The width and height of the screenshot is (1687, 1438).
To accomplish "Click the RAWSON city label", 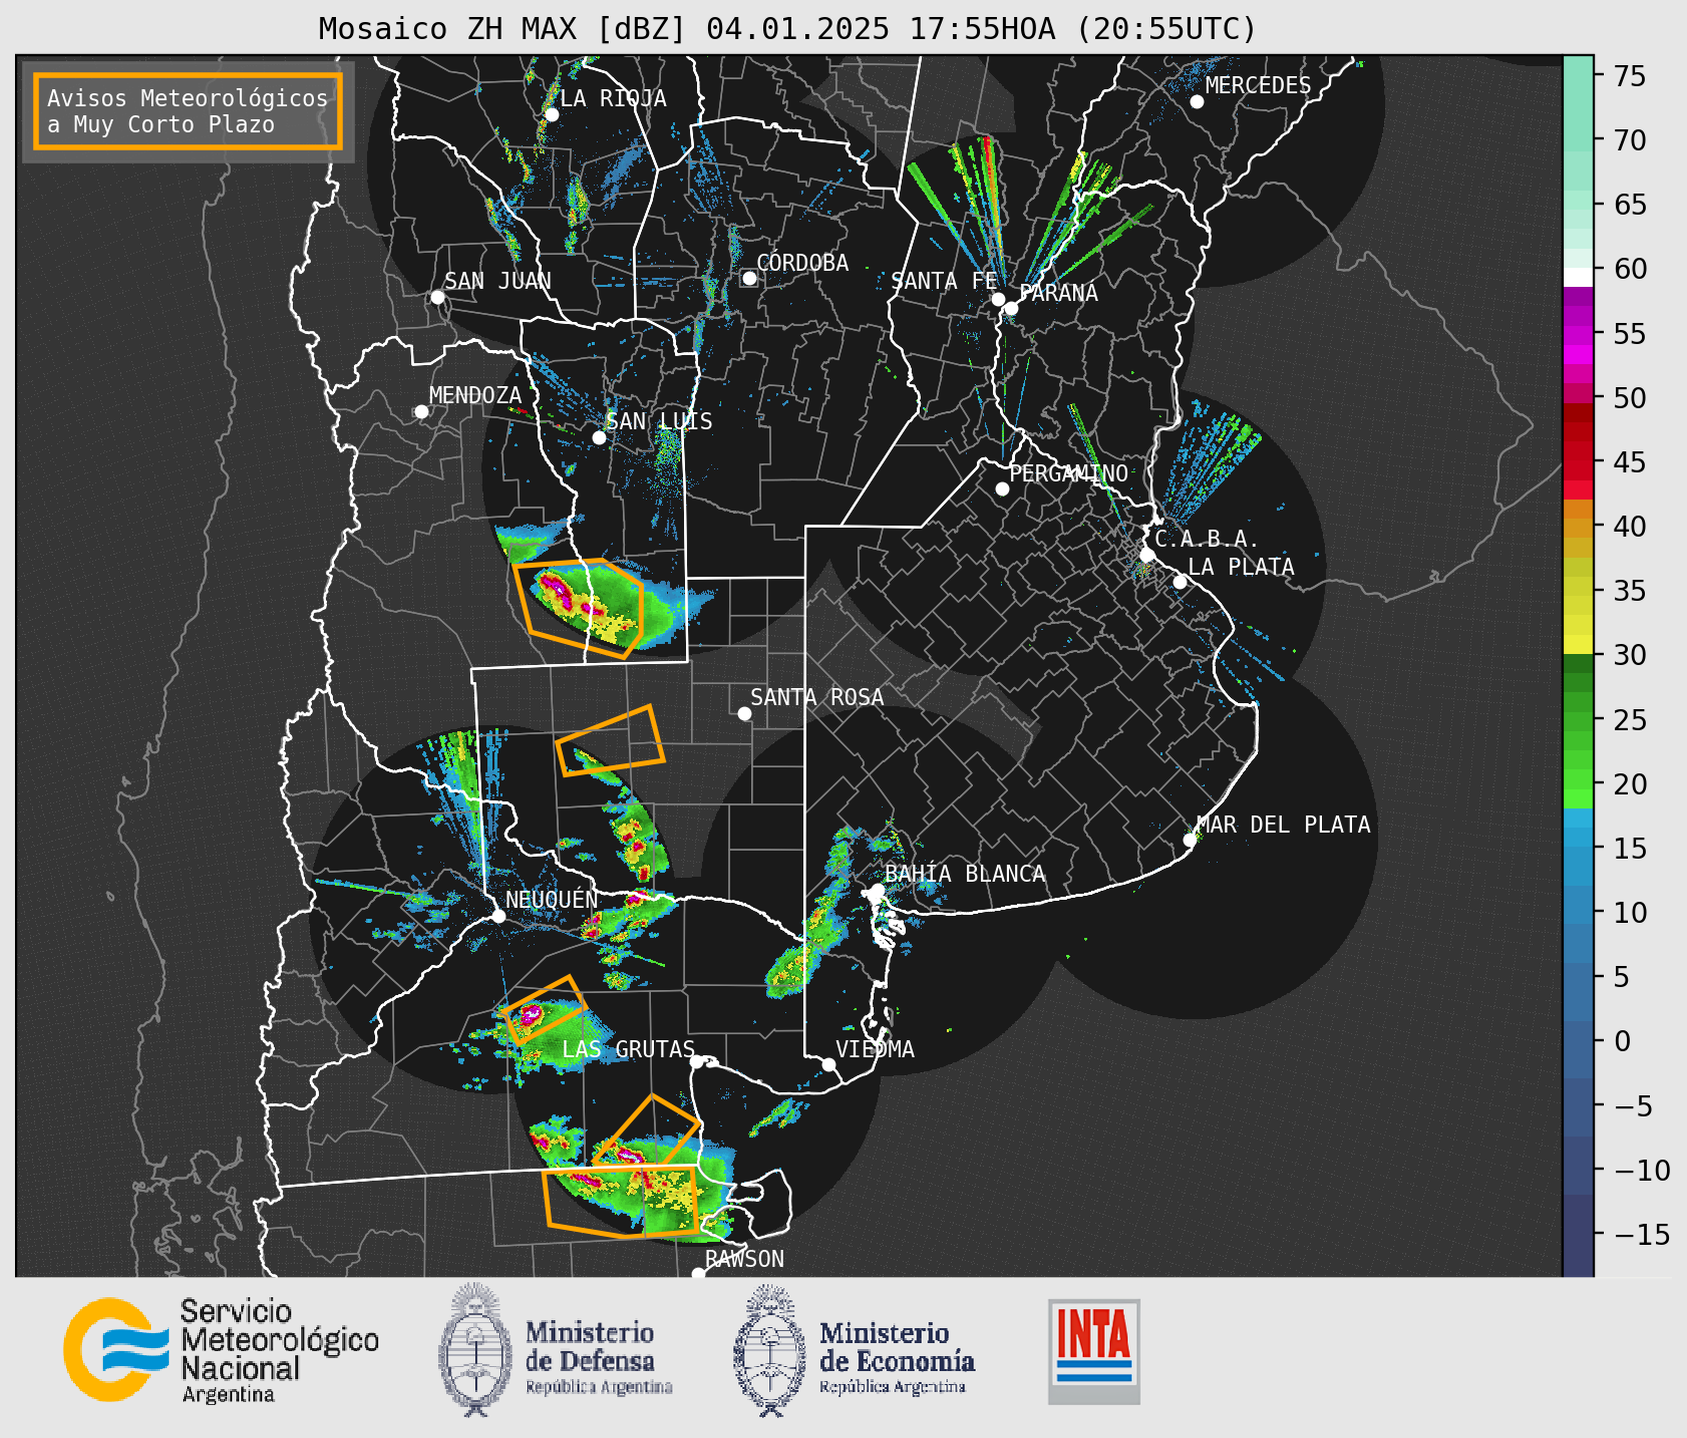I will point(745,1259).
